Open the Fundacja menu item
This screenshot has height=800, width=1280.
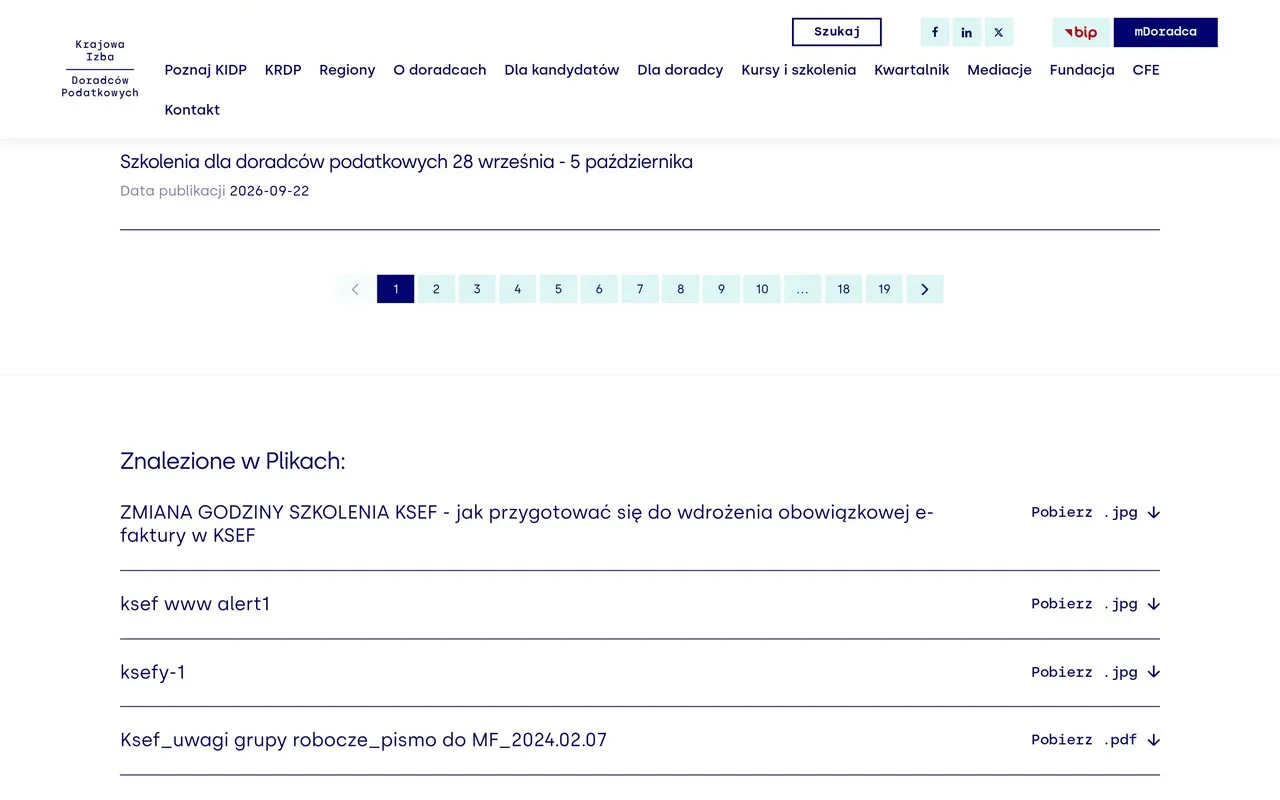[x=1082, y=70]
